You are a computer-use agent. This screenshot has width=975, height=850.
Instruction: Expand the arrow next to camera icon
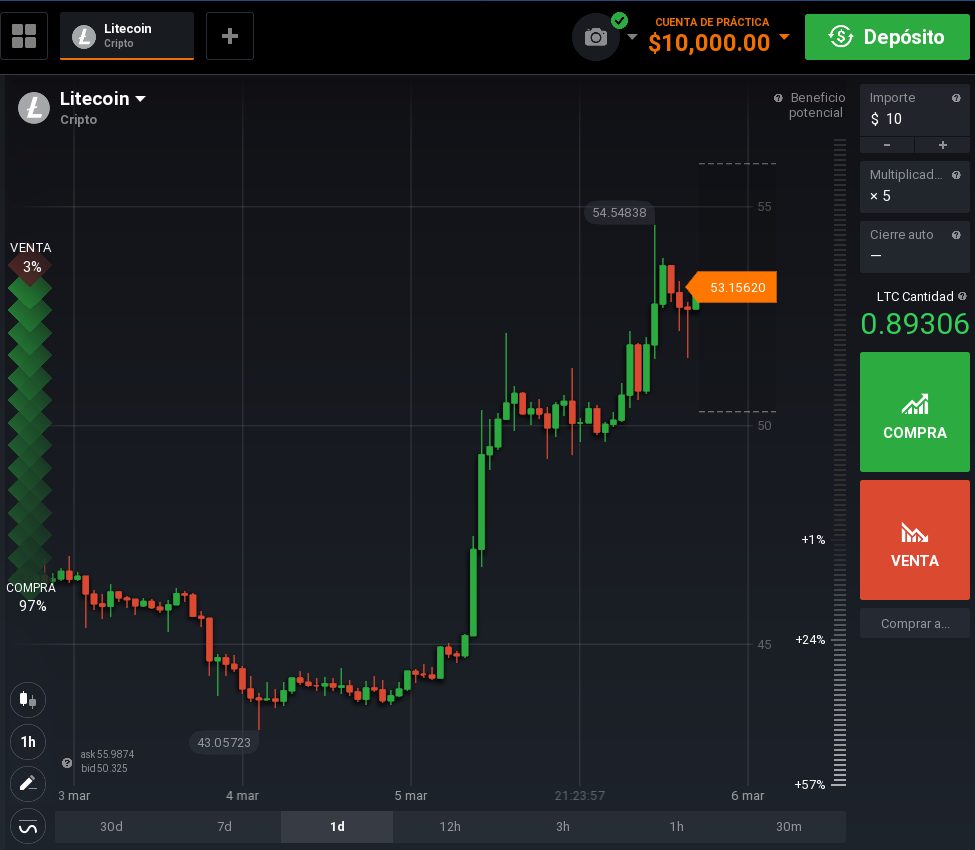coord(632,37)
